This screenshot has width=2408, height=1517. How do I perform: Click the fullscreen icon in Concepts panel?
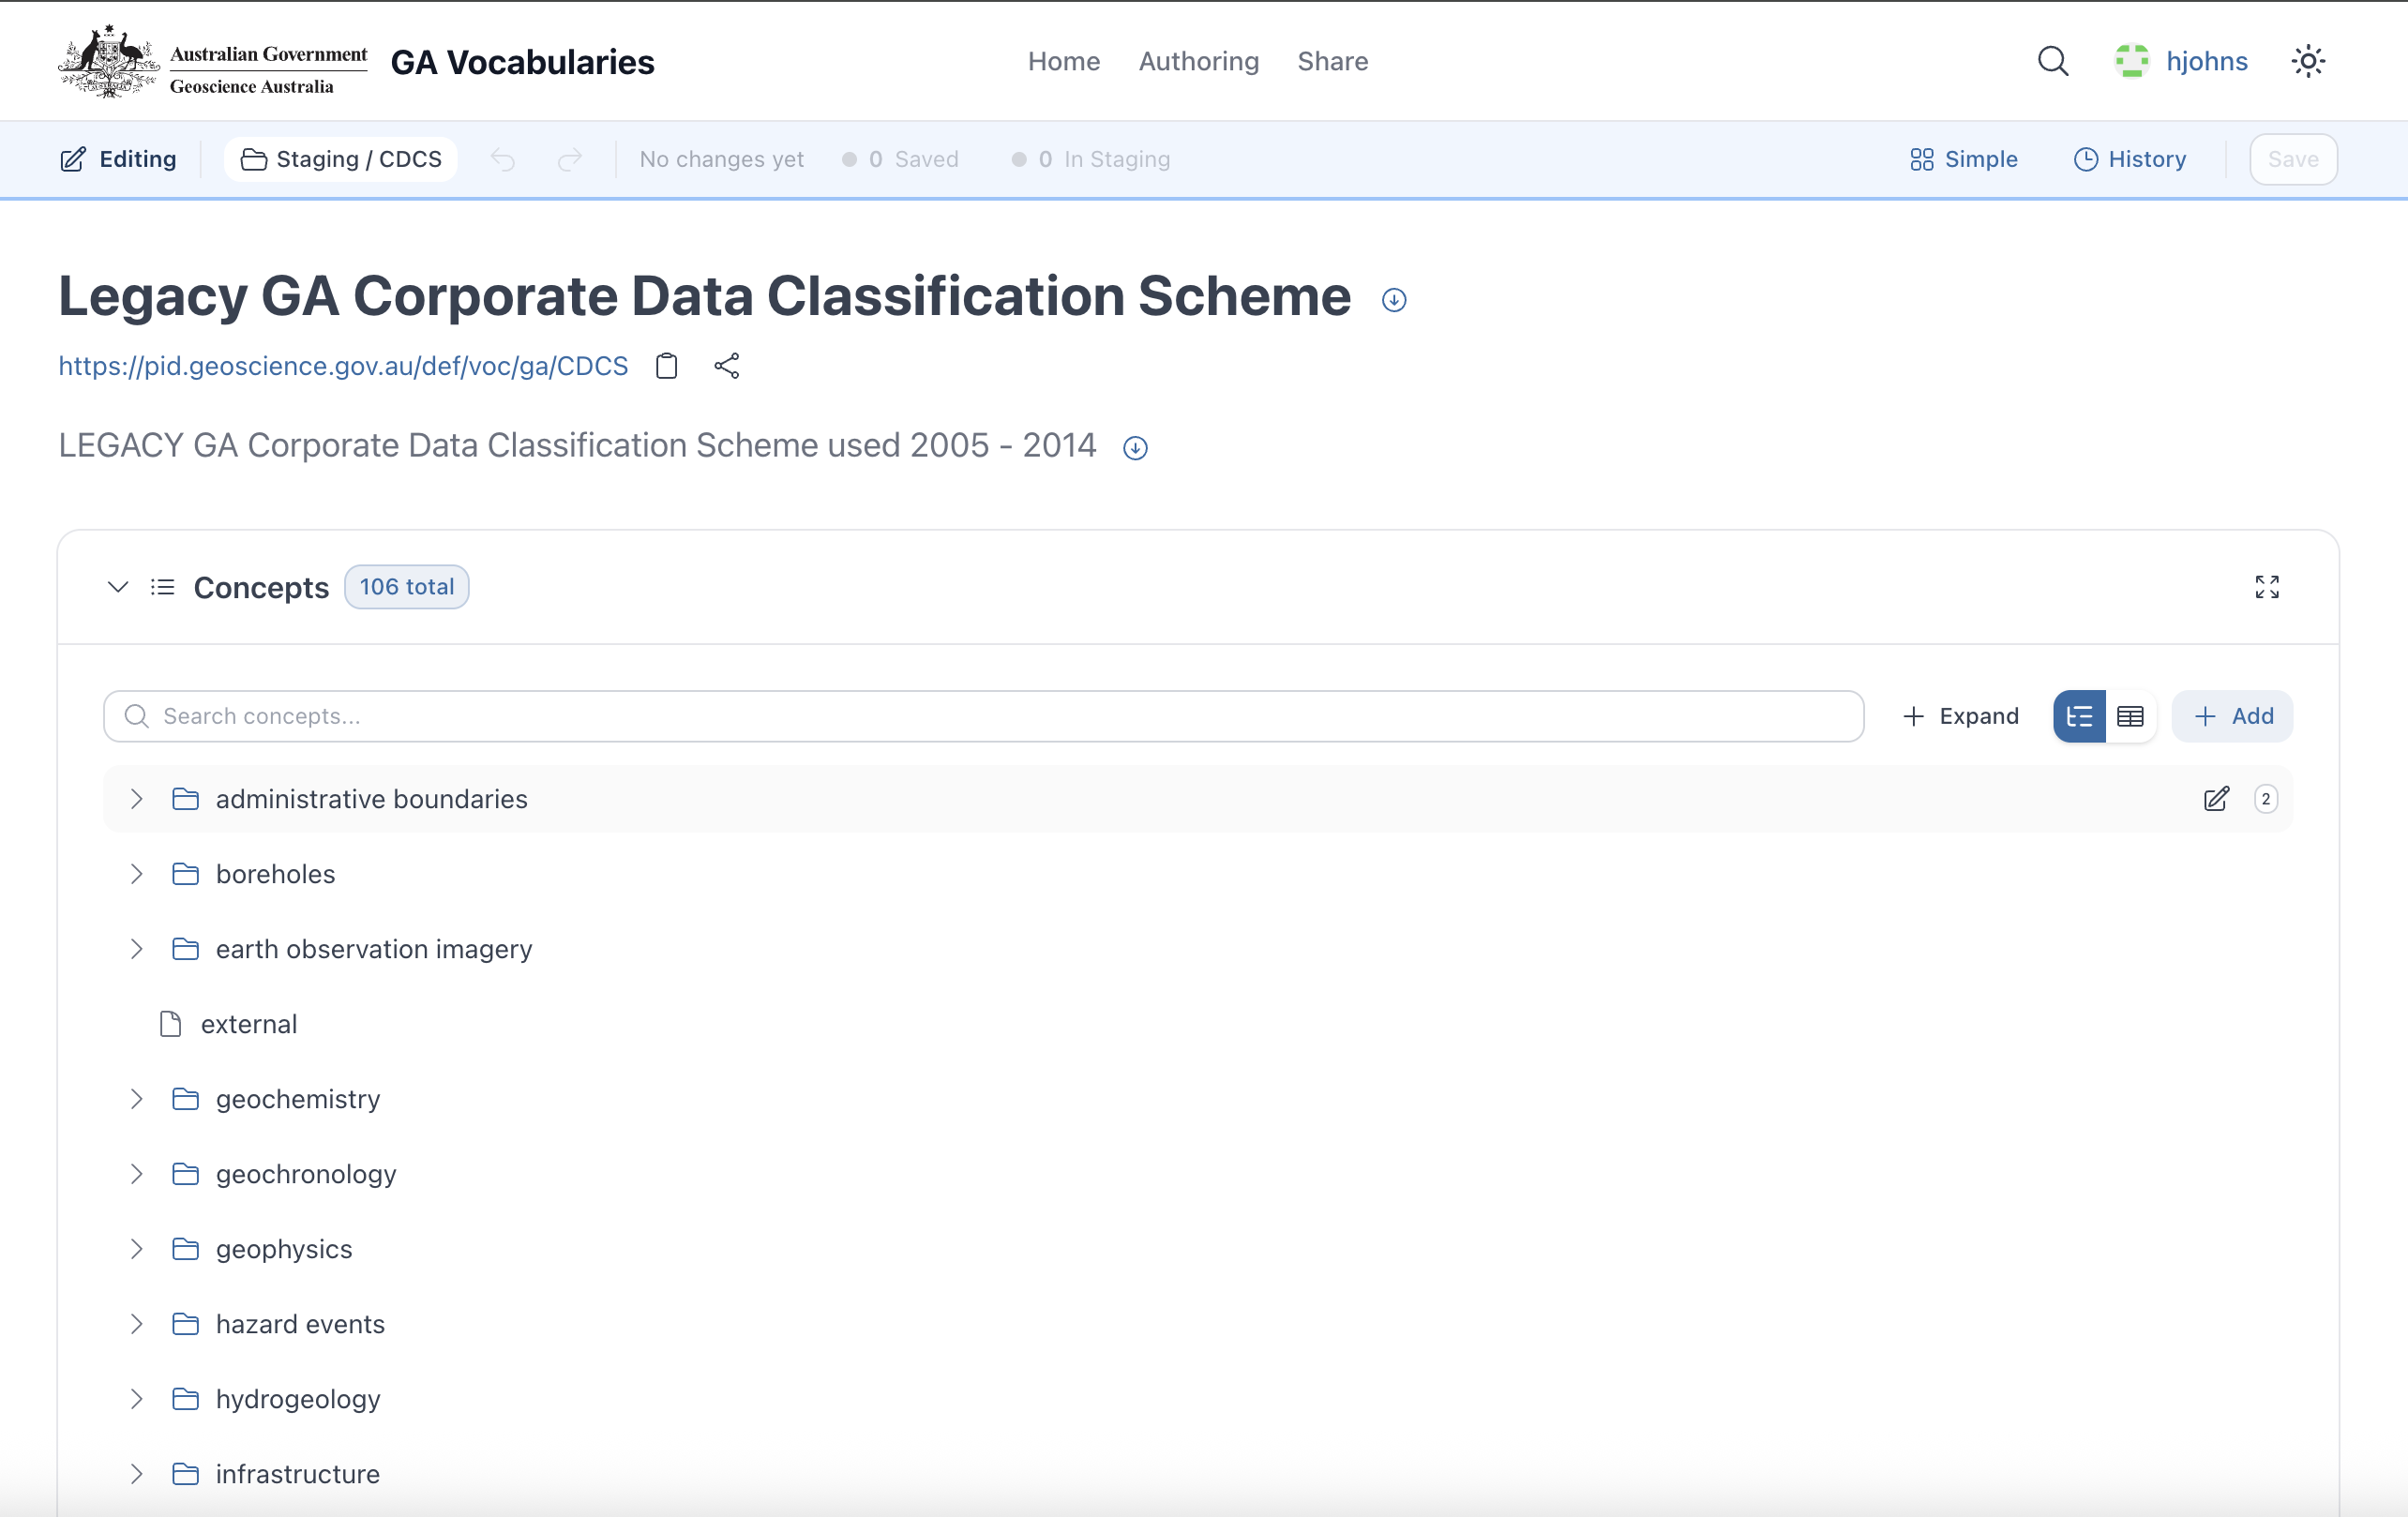pos(2266,587)
